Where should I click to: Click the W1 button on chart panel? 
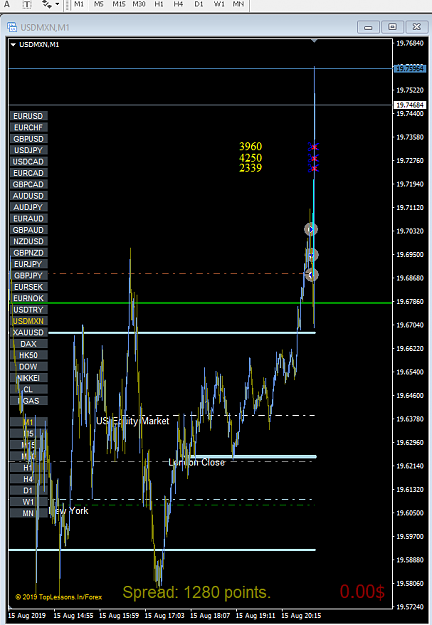(29, 502)
